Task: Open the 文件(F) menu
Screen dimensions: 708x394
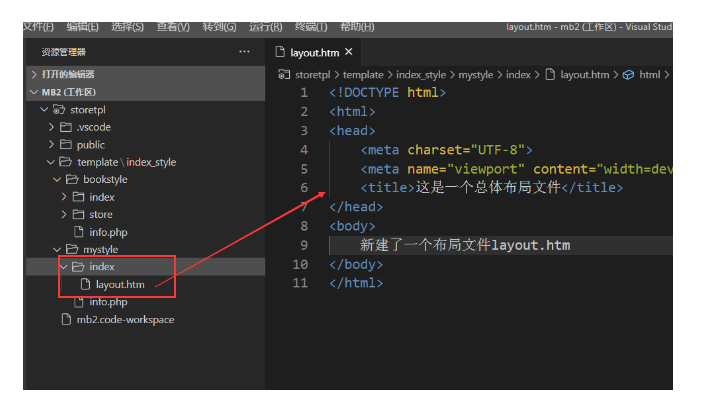Action: tap(38, 27)
